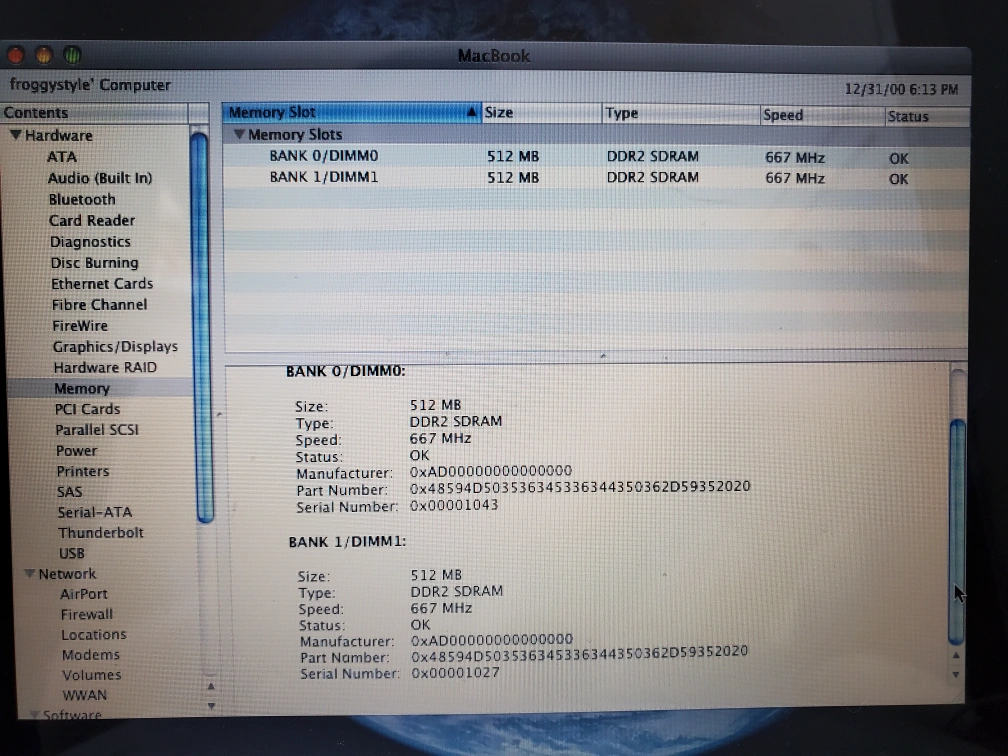Select Serial-ATA in the sidebar
This screenshot has width=1008, height=756.
95,512
